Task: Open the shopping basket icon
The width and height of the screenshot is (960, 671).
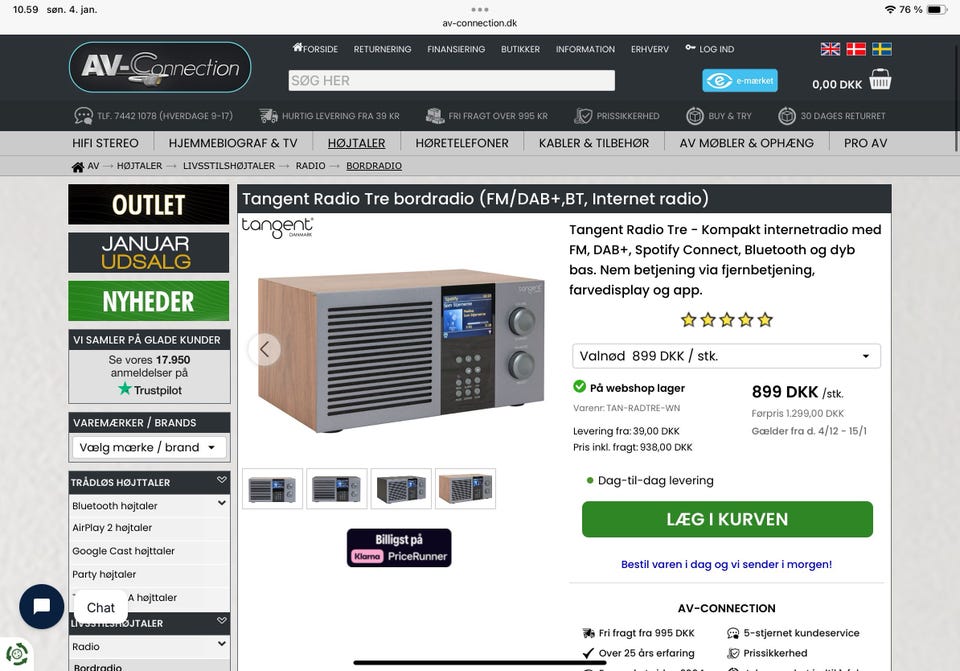Action: (880, 80)
